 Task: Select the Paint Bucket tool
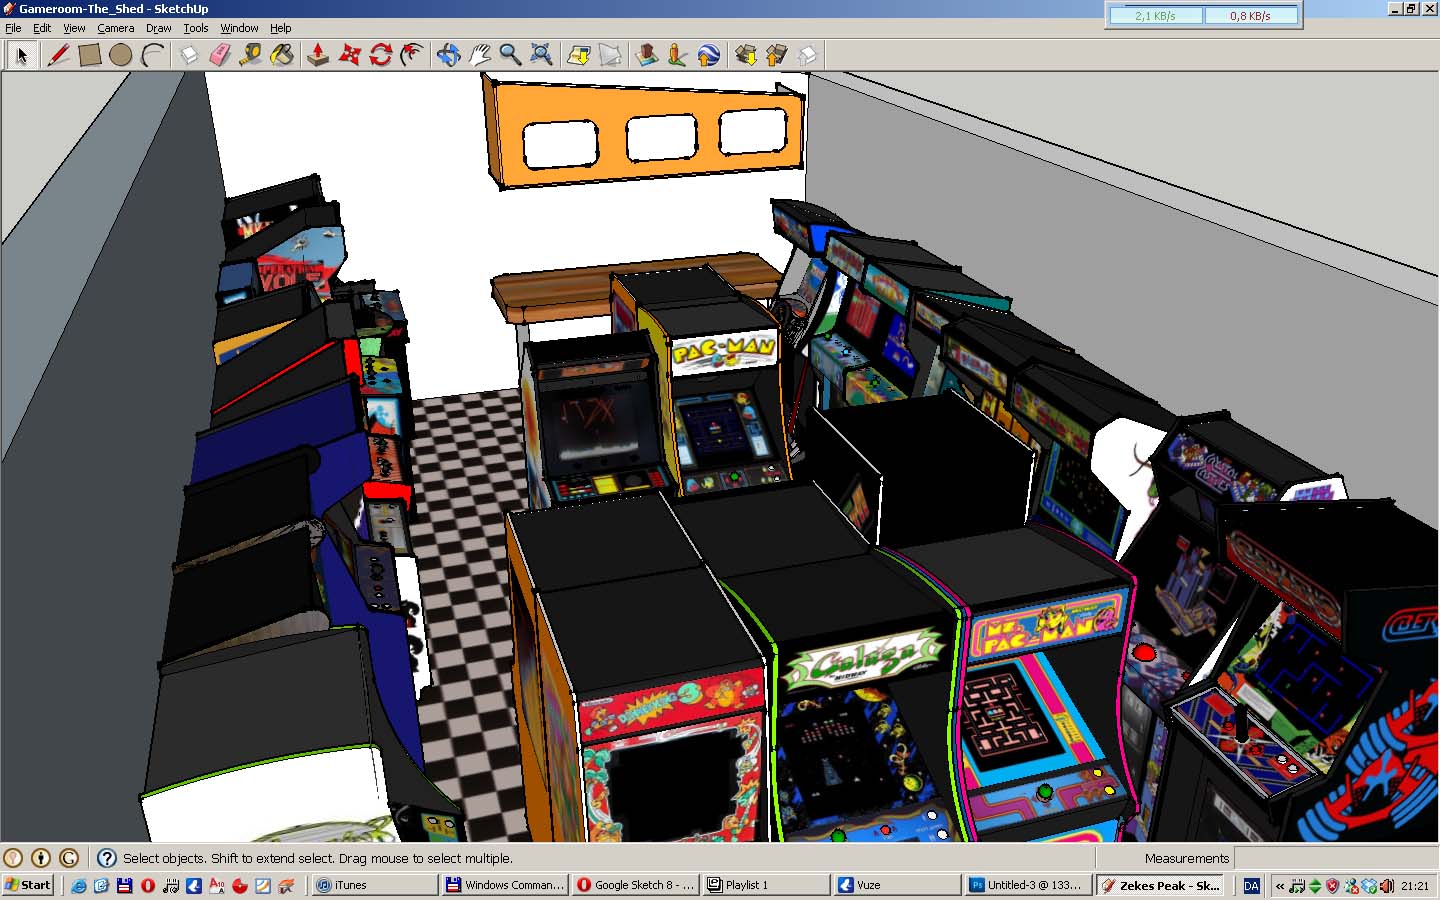[282, 55]
